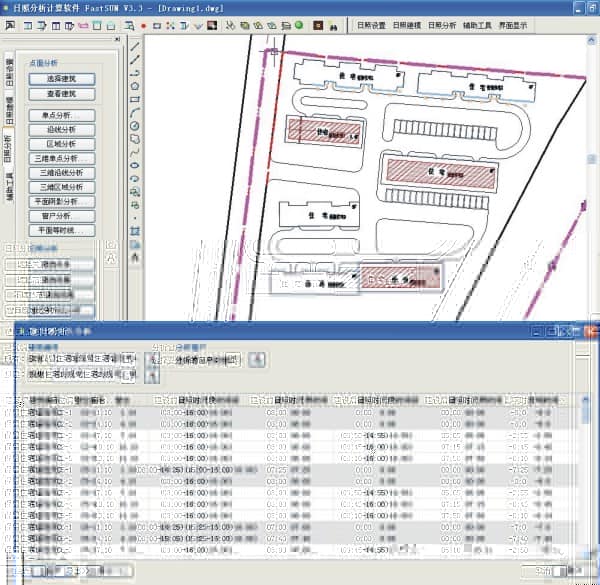This screenshot has height=585, width=600.
Task: Click the drawing area scroll-up arrow
Action: 591,40
